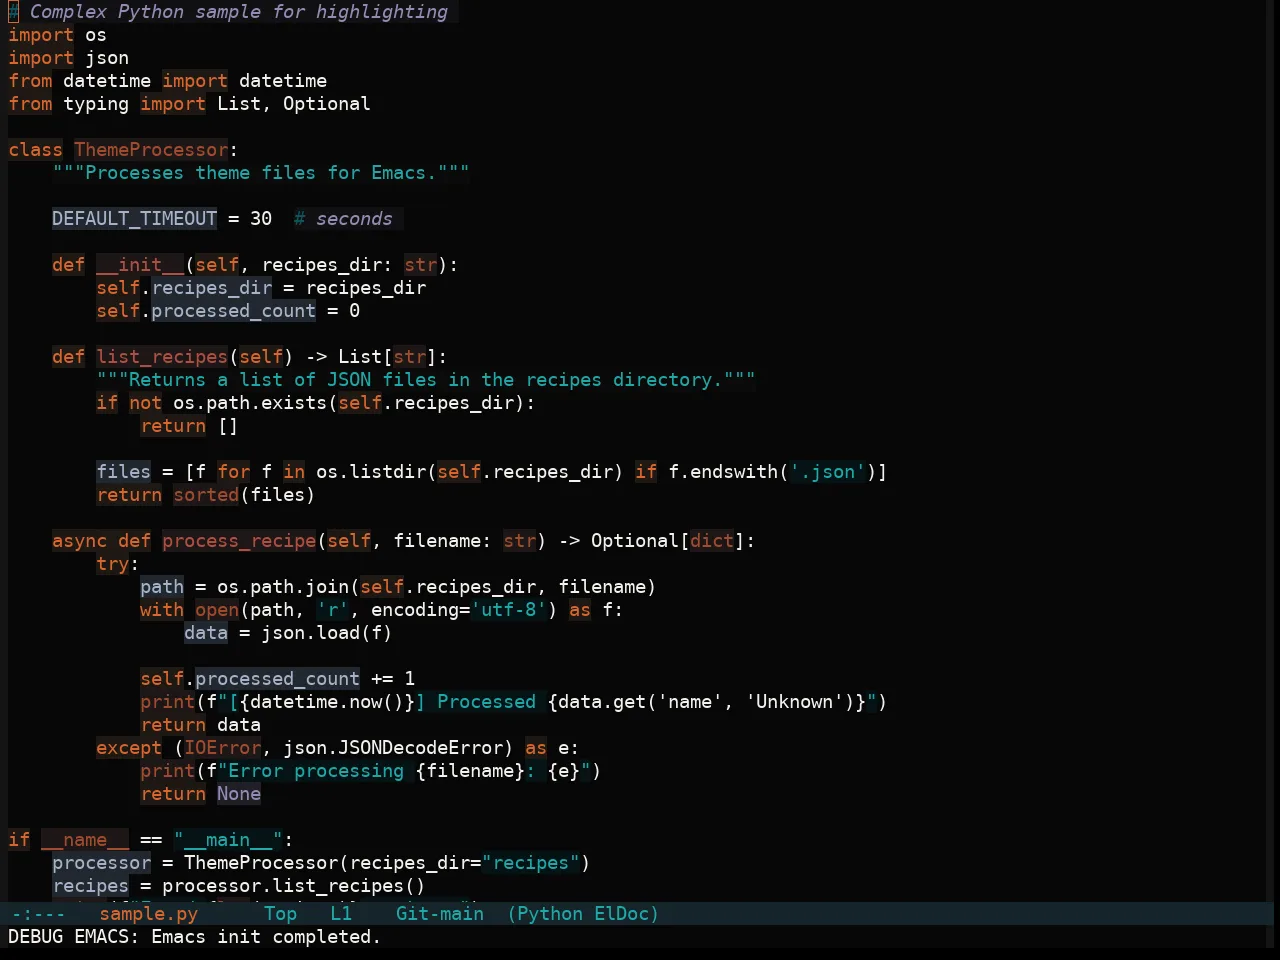Click the "recipes" string argument
The width and height of the screenshot is (1280, 960).
click(530, 863)
